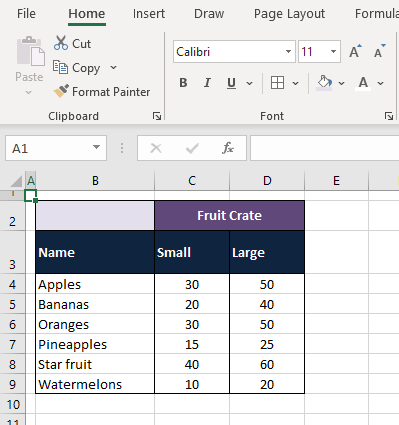Open the Fill Color dropdown arrow
Viewport: 399px width, 425px height.
click(341, 83)
